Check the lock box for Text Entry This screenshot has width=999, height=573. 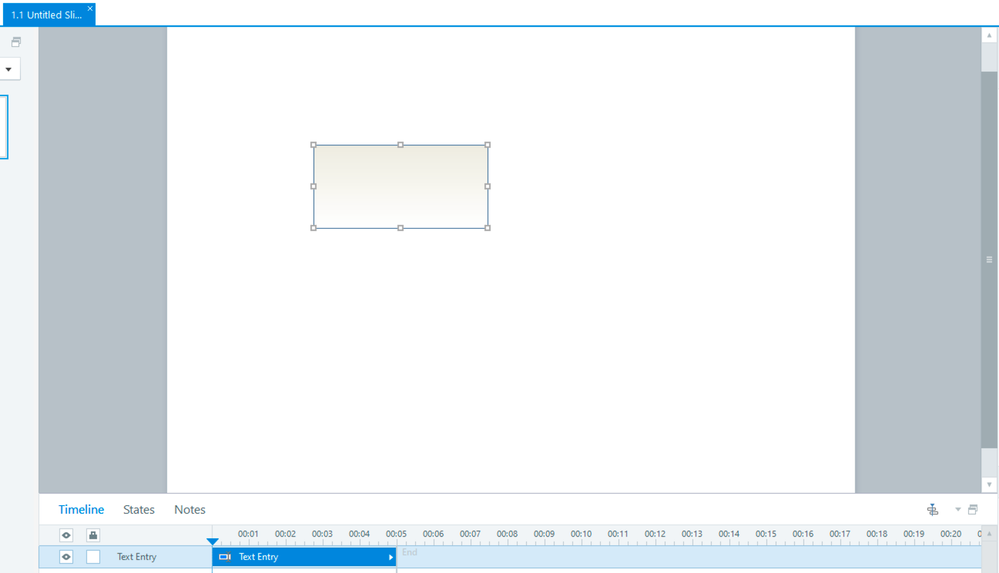click(x=93, y=556)
